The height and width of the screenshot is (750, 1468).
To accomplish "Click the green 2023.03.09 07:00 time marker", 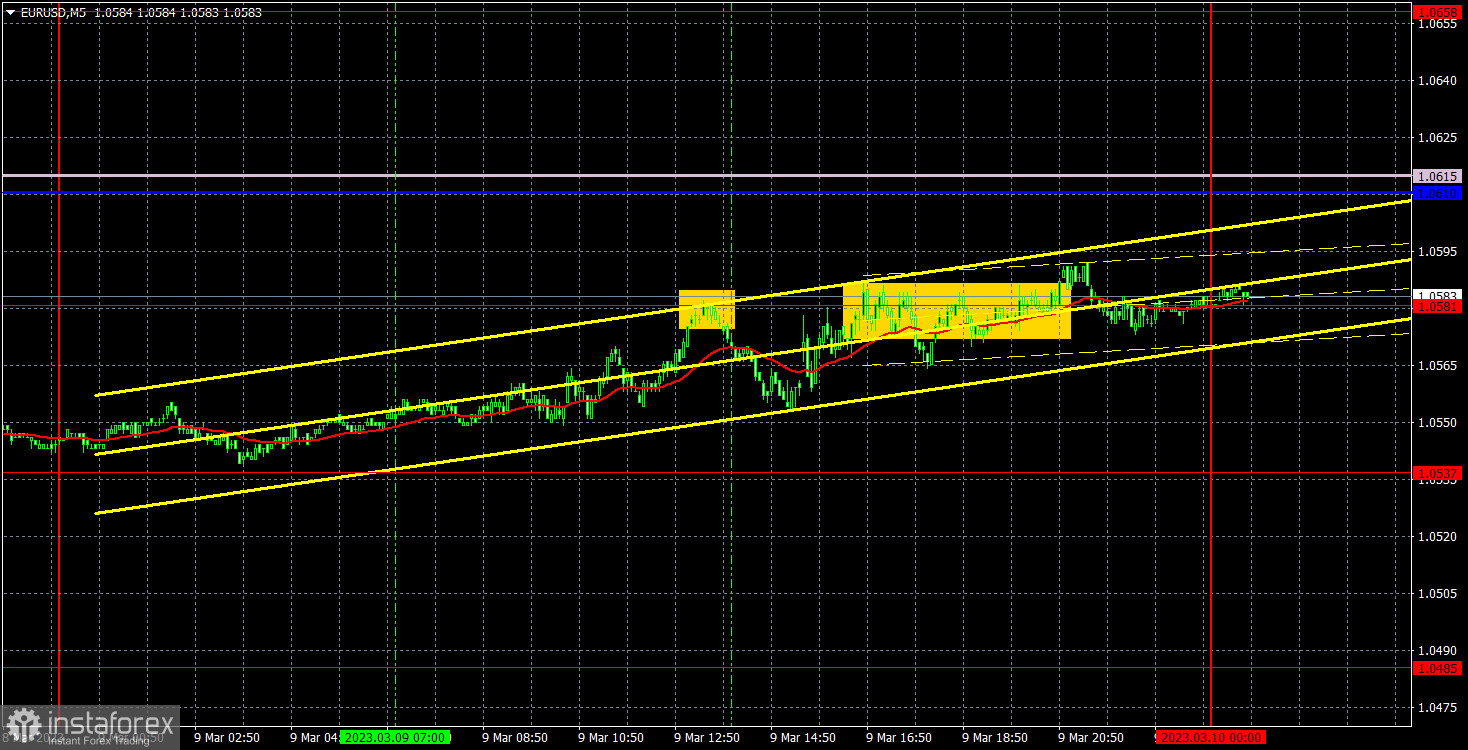I will tap(394, 737).
